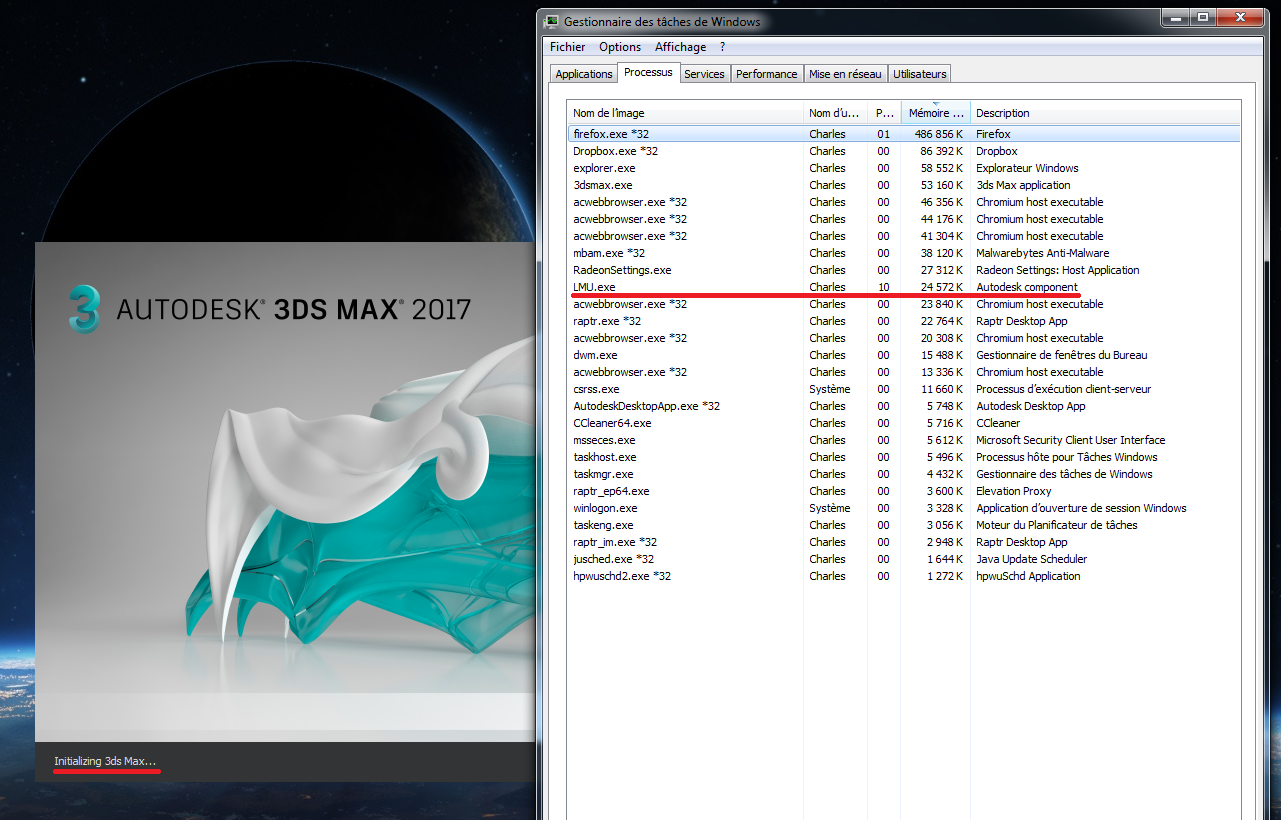Select the hpwuschd2.exe *32 process
The width and height of the screenshot is (1281, 820).
pyautogui.click(x=904, y=576)
